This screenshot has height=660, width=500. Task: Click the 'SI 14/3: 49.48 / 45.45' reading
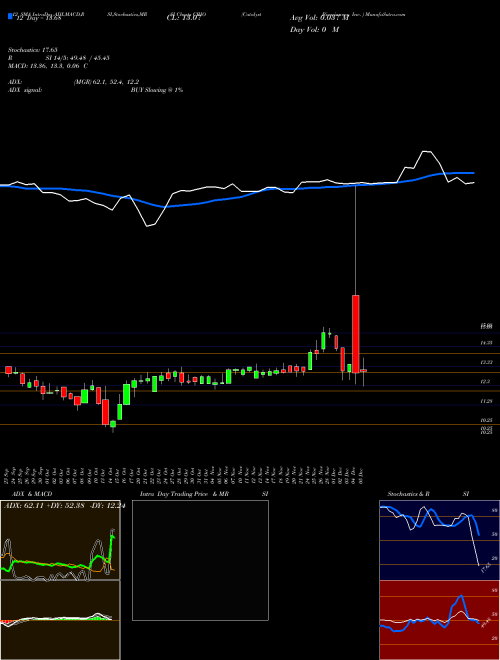pos(78,58)
